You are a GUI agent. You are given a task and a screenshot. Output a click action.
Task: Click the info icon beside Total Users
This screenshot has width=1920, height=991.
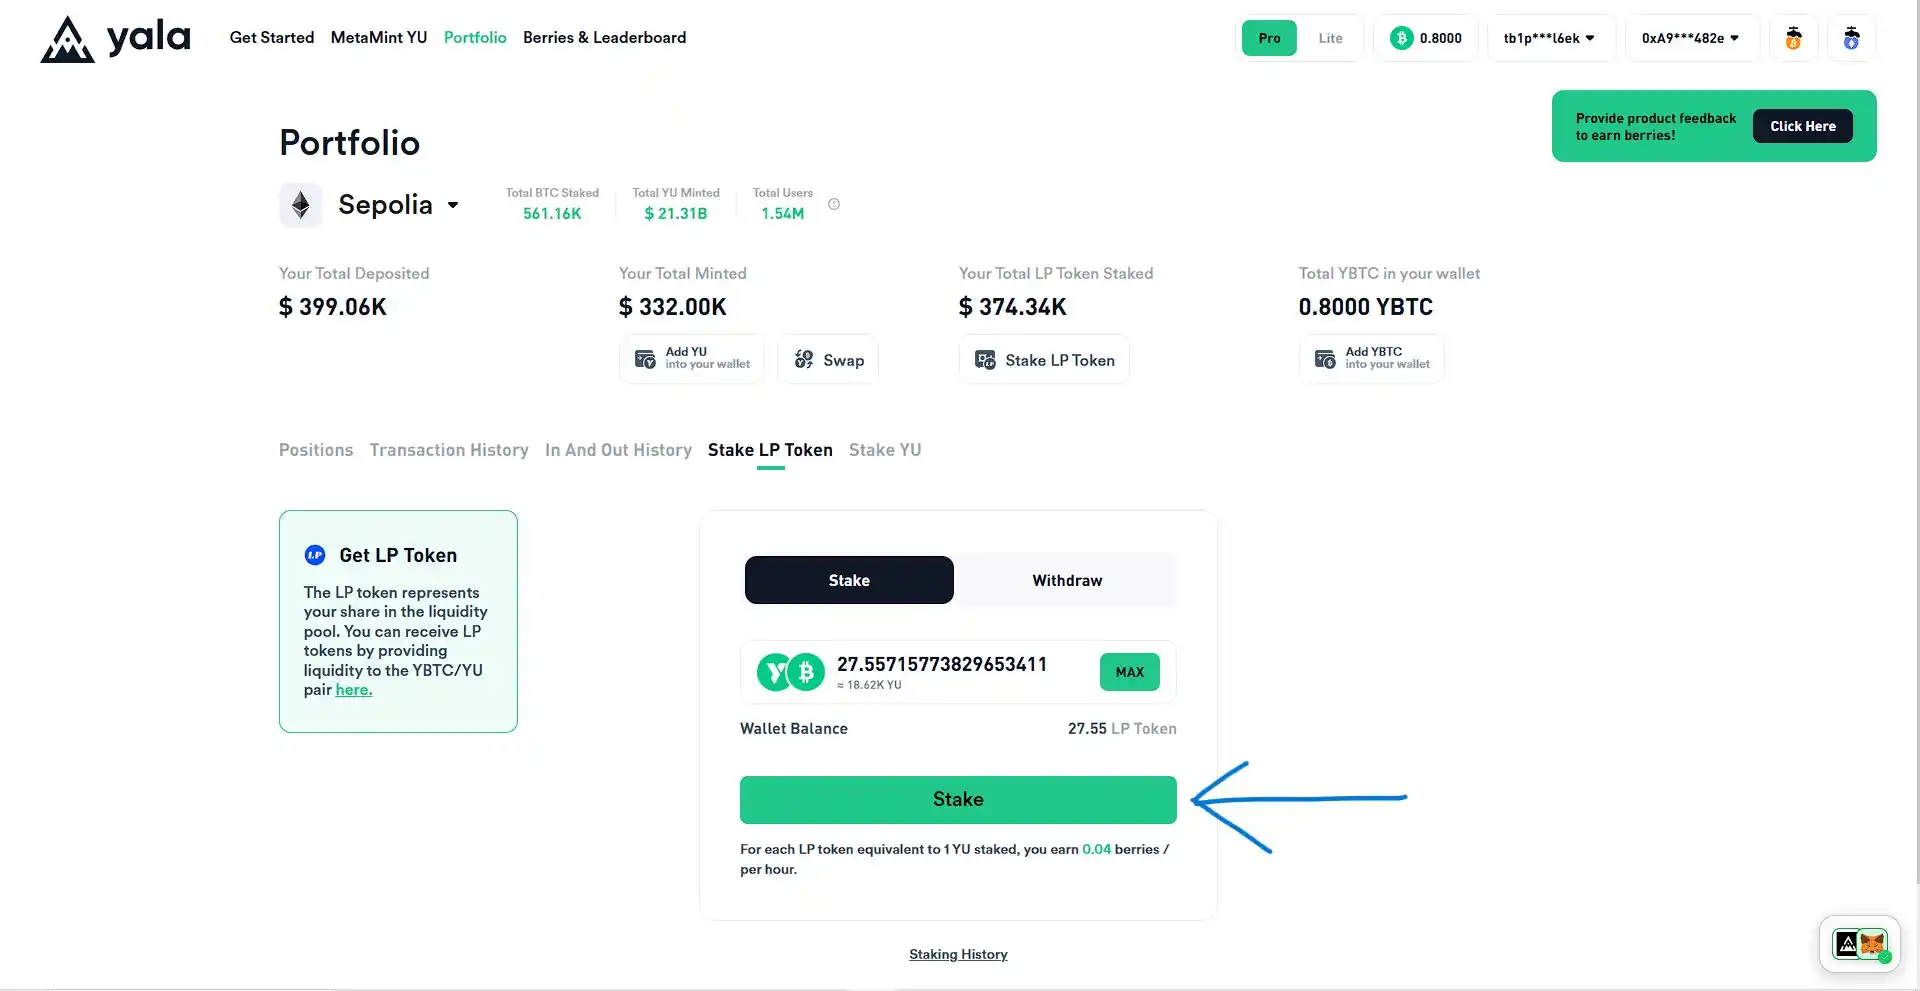point(834,204)
